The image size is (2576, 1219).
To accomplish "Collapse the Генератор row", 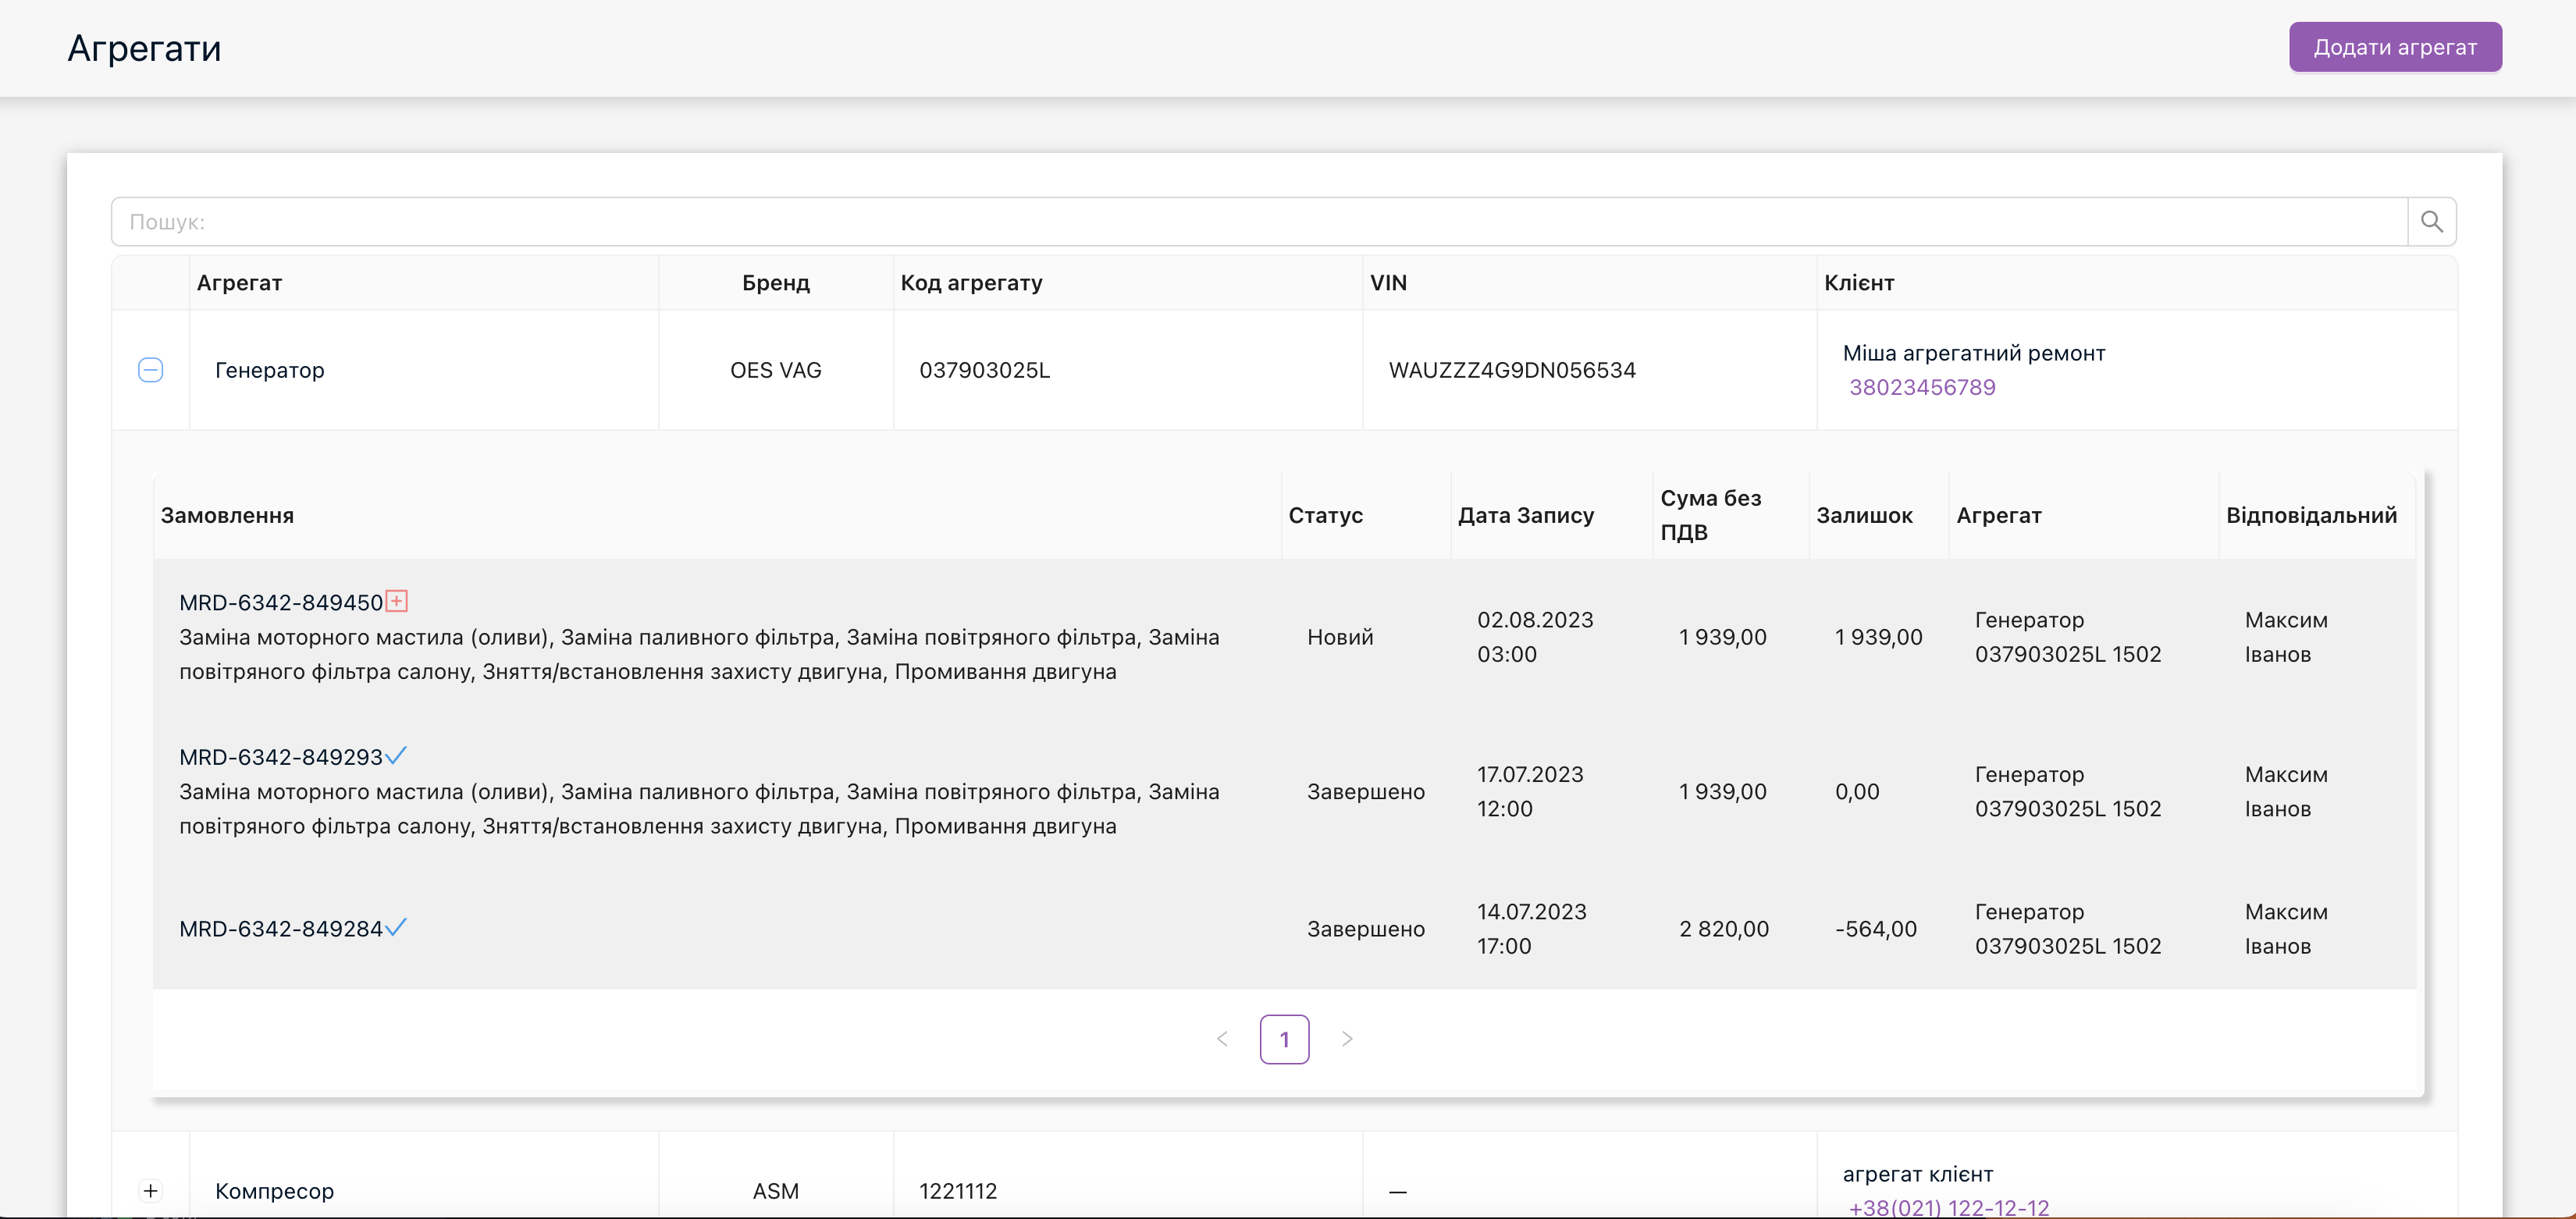I will 150,370.
